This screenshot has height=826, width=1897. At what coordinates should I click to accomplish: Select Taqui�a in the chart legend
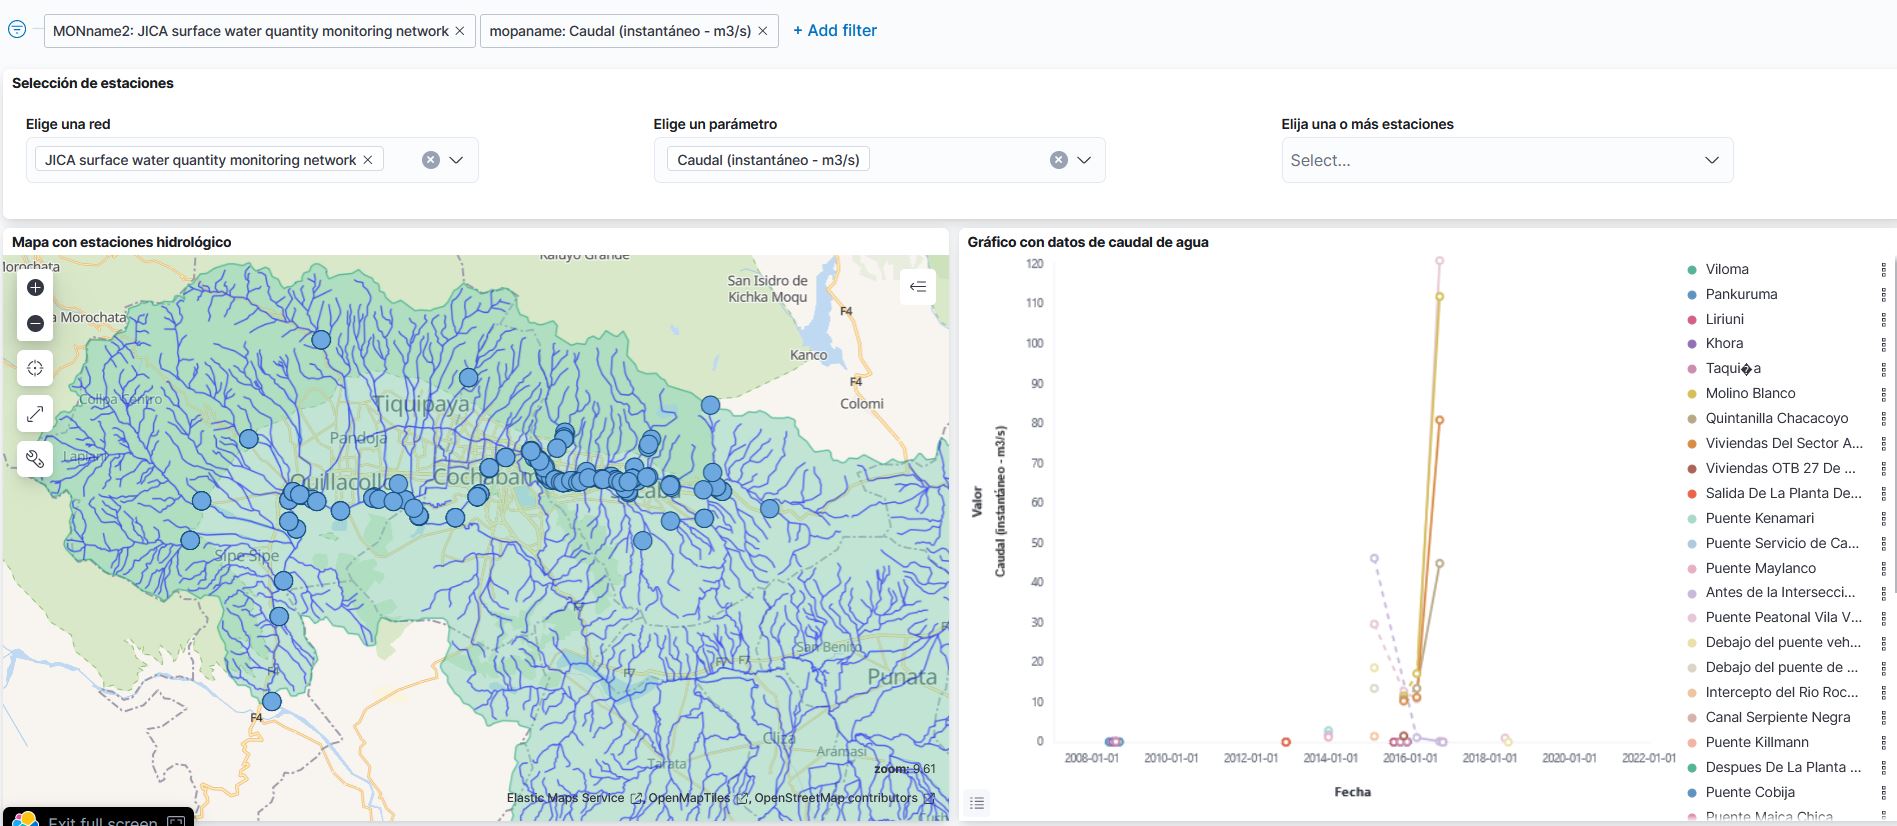(x=1733, y=369)
